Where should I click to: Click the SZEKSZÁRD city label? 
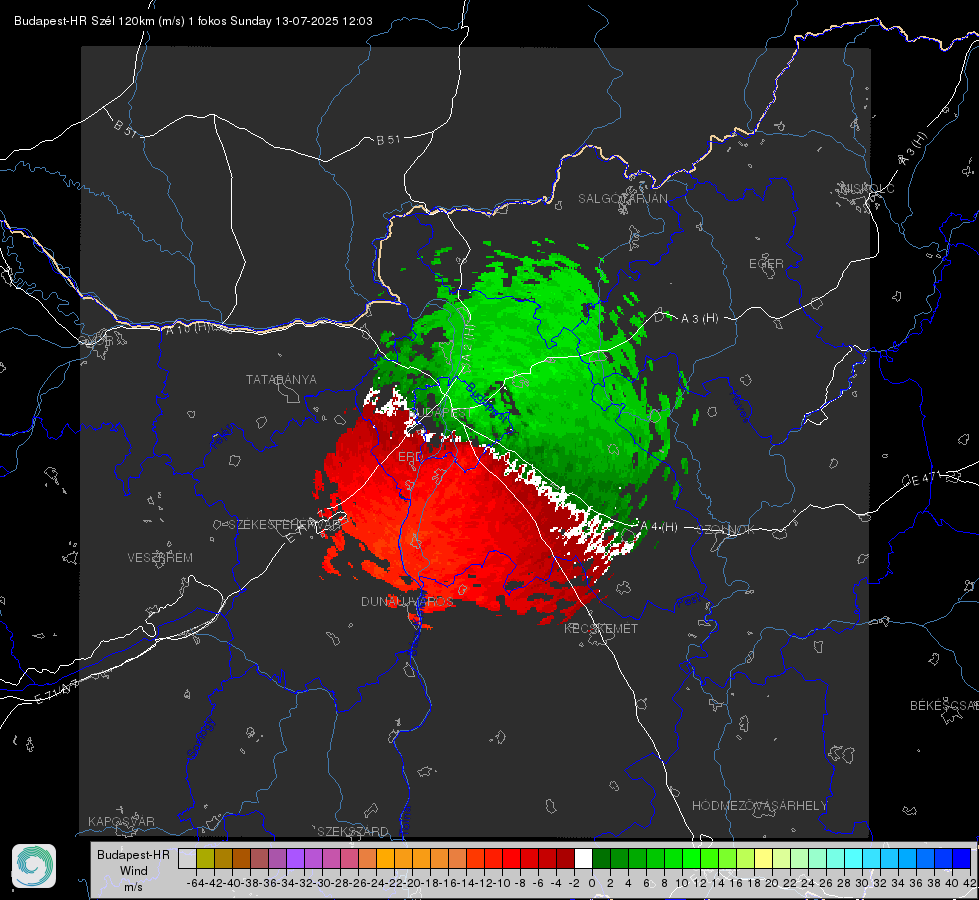coord(353,831)
